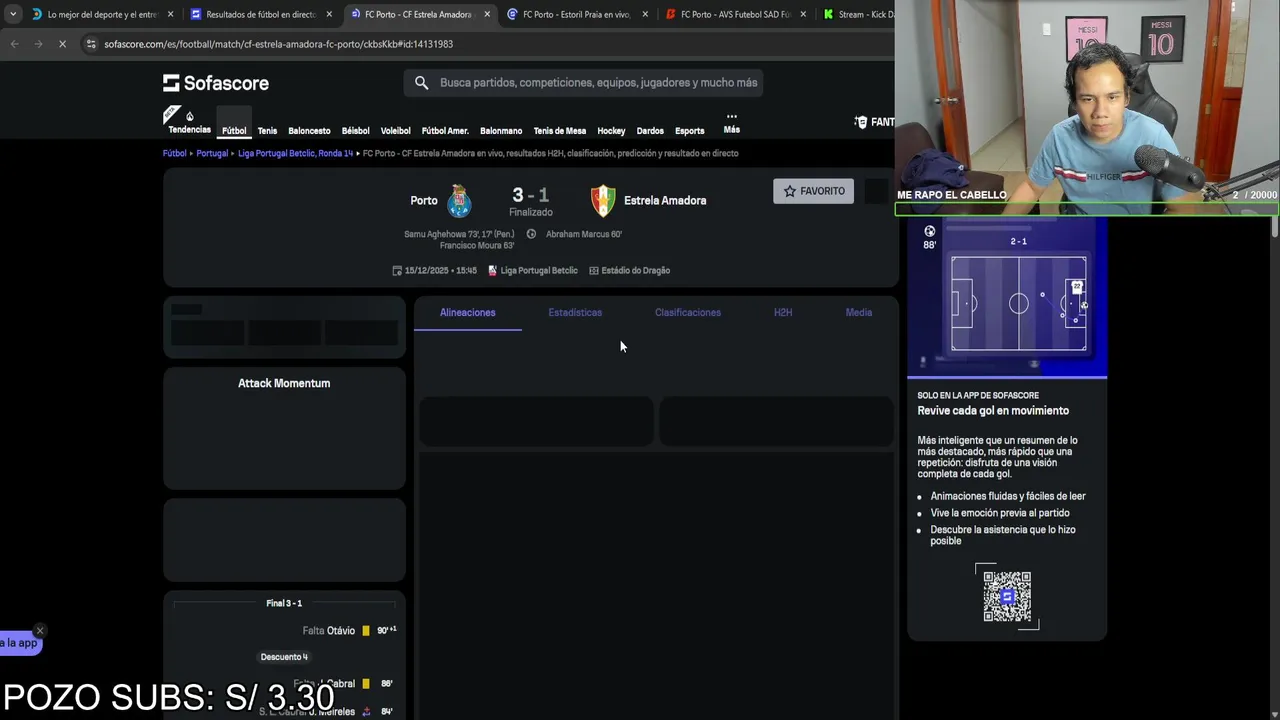Click the Porto team name

tap(424, 201)
